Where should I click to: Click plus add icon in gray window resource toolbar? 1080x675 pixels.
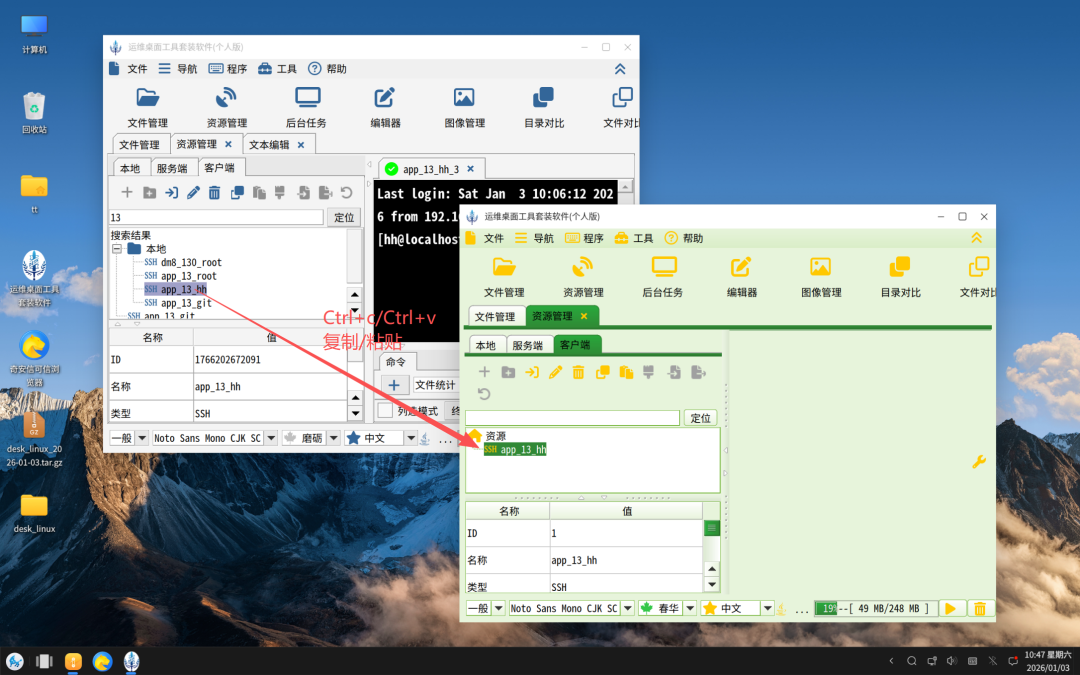(x=127, y=193)
